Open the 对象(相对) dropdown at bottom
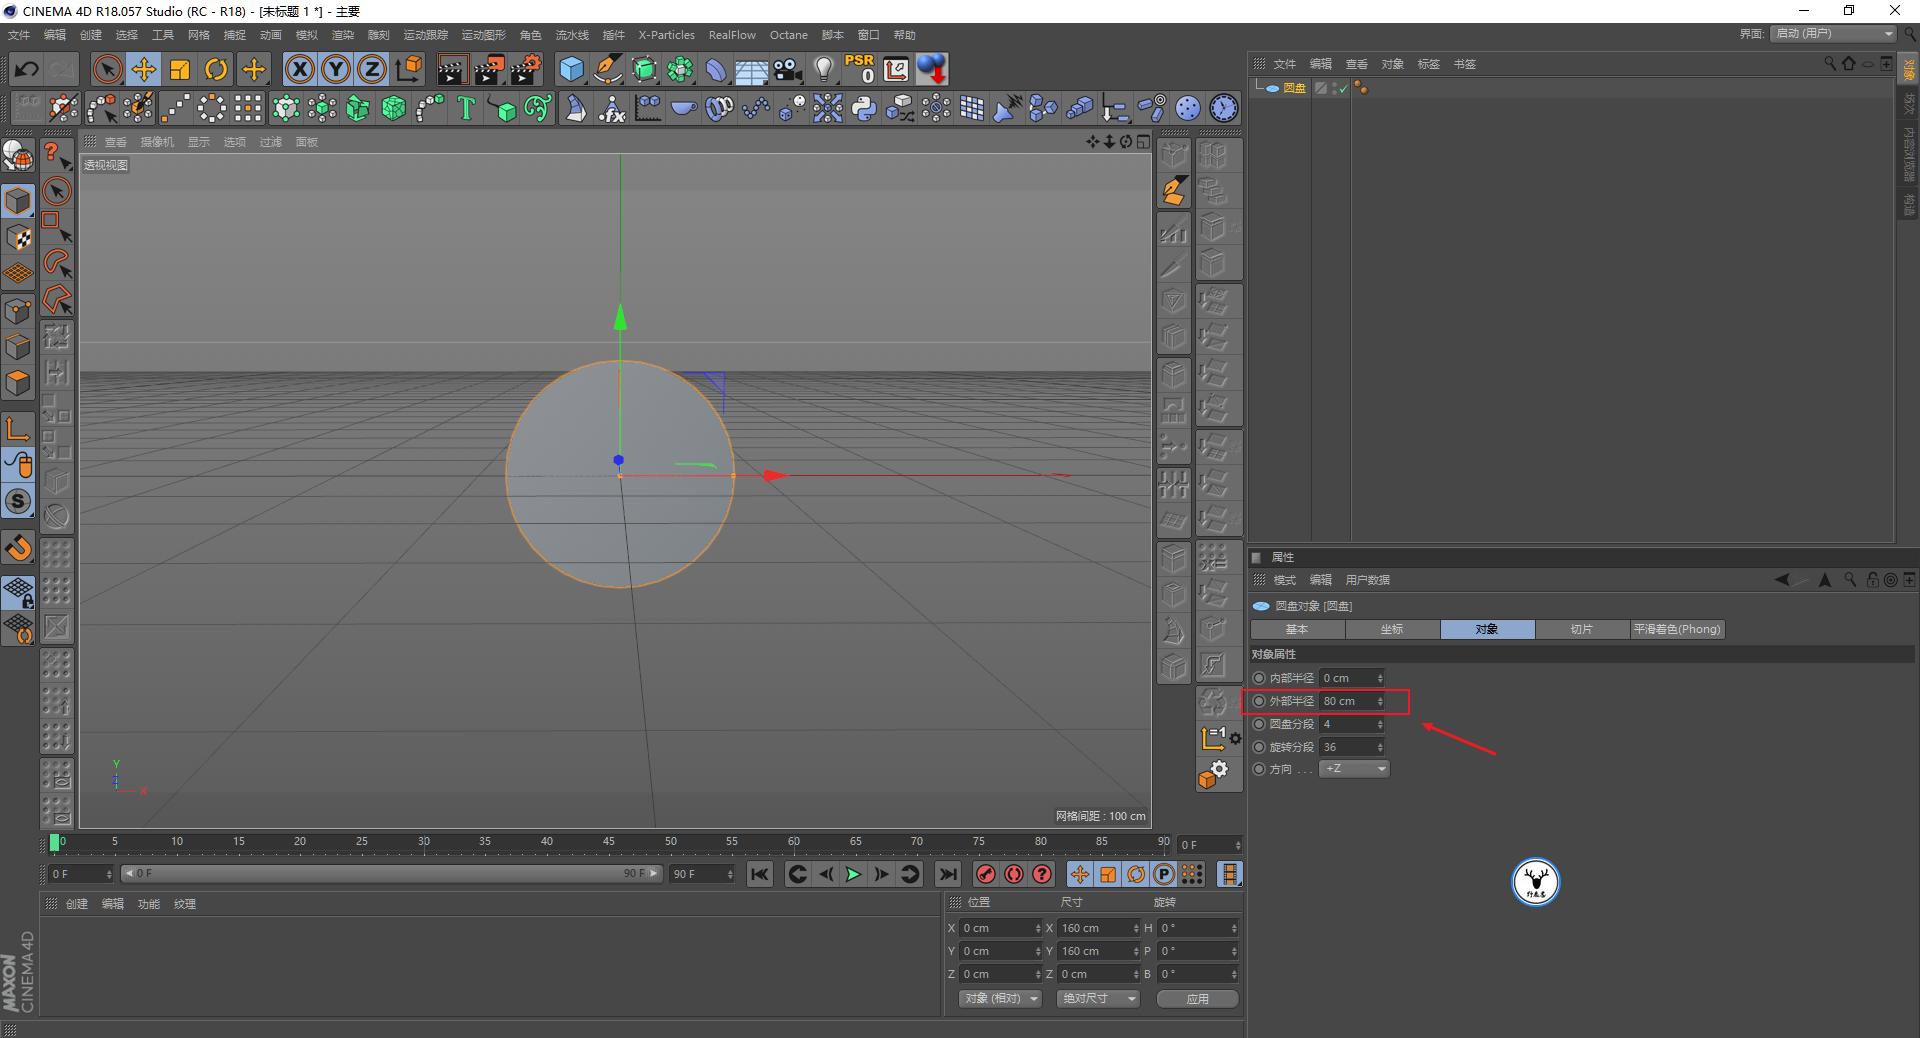1920x1038 pixels. coord(998,999)
